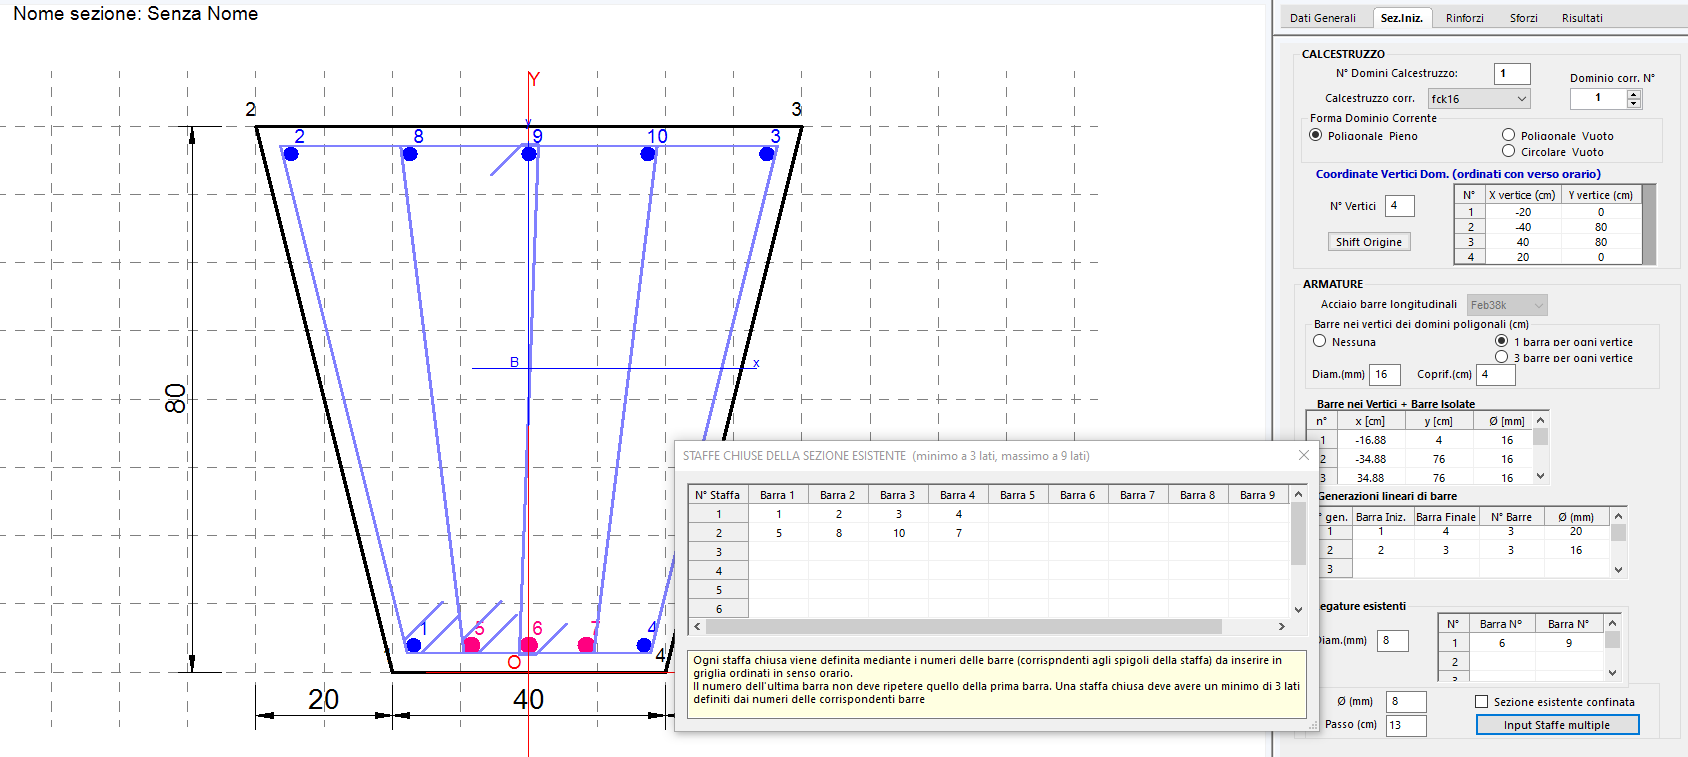Select staffa row 2 Barra 3 cell '10'
The image size is (1688, 757).
899,533
